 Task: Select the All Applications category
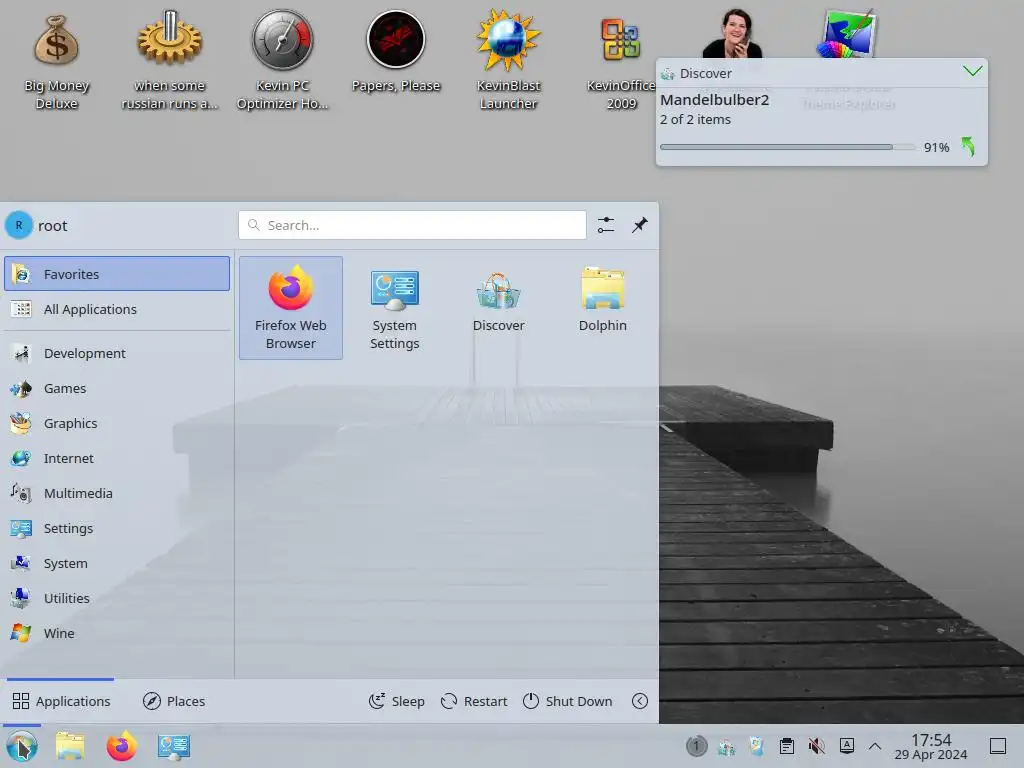click(117, 309)
